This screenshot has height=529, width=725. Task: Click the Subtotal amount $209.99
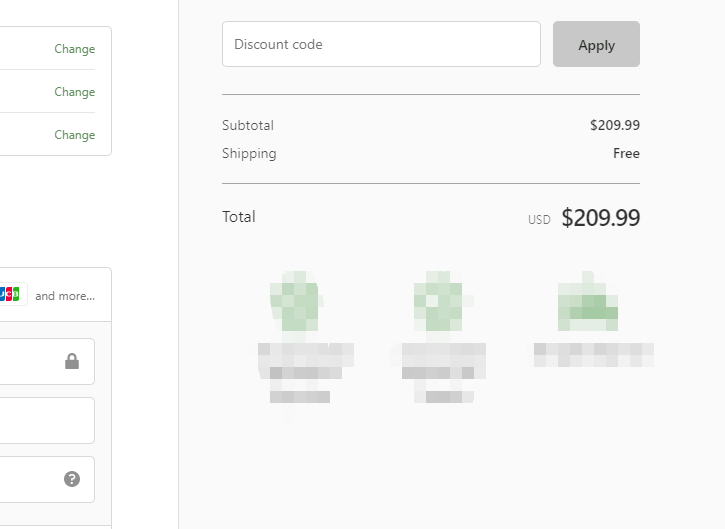pyautogui.click(x=614, y=126)
